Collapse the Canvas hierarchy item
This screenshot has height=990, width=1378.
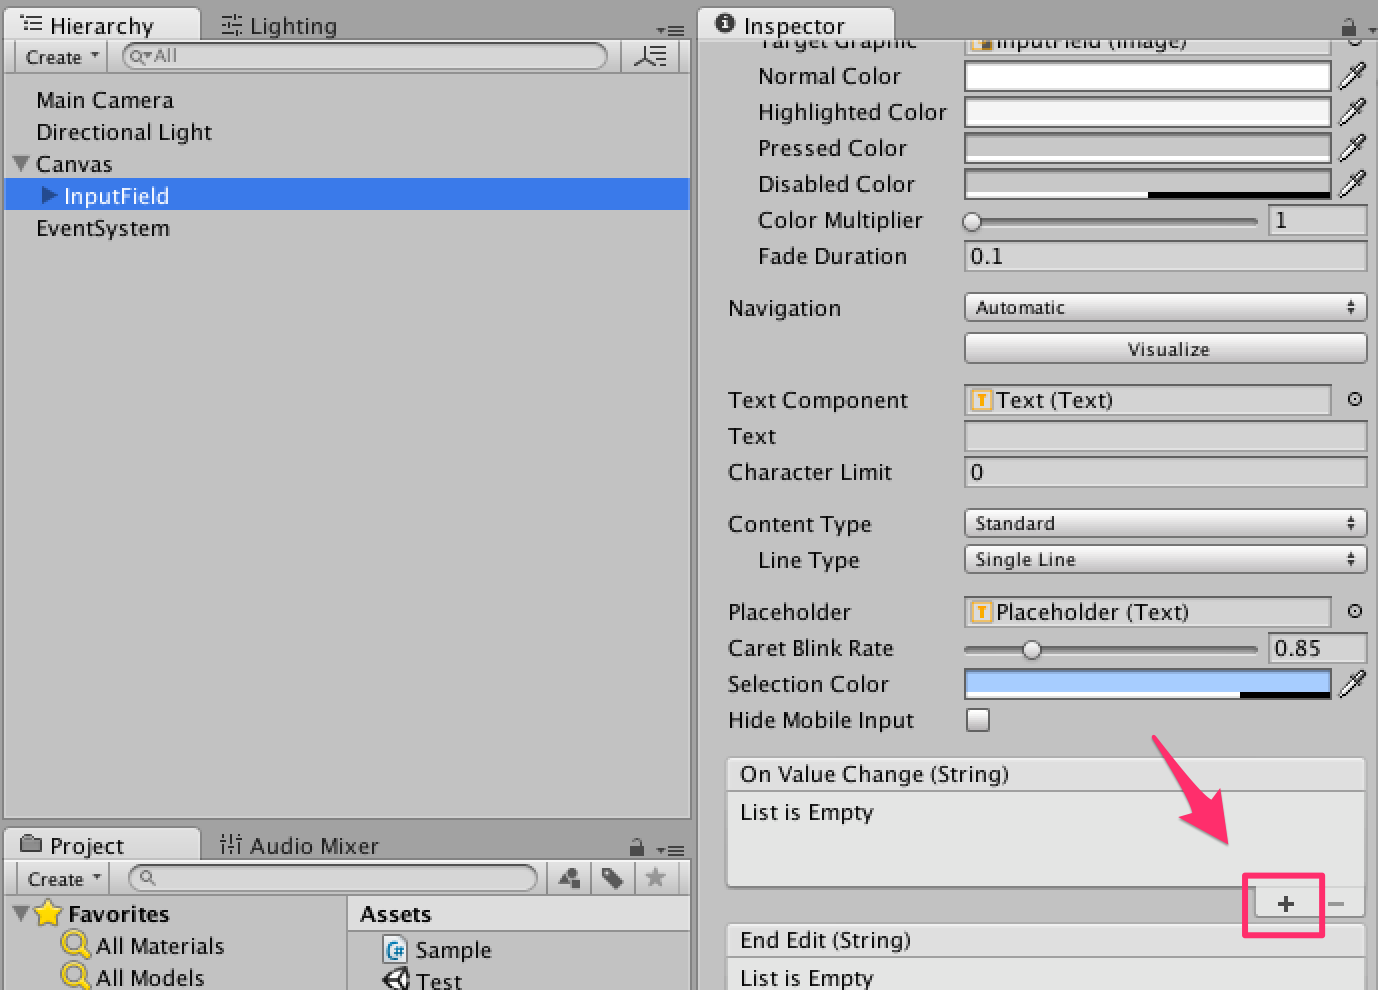click(x=21, y=164)
